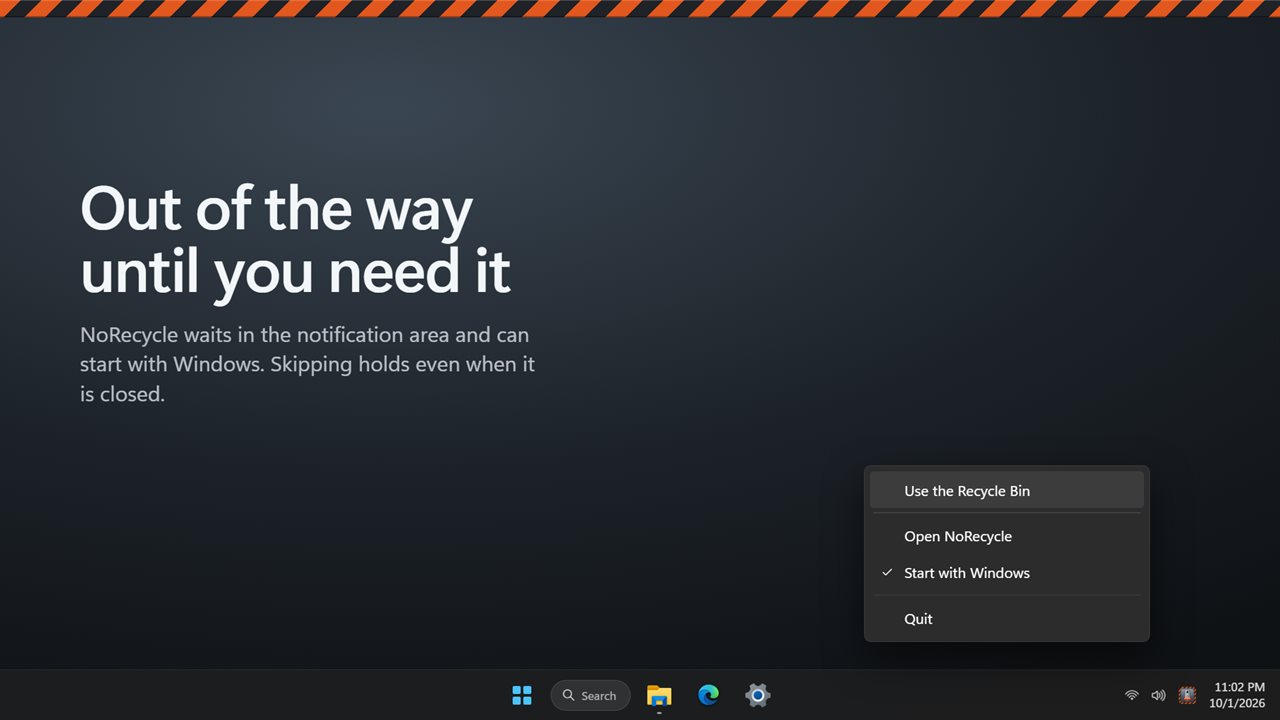This screenshot has width=1280, height=720.
Task: Choose Use the Recycle Bin menu entry
Action: pyautogui.click(x=1006, y=491)
